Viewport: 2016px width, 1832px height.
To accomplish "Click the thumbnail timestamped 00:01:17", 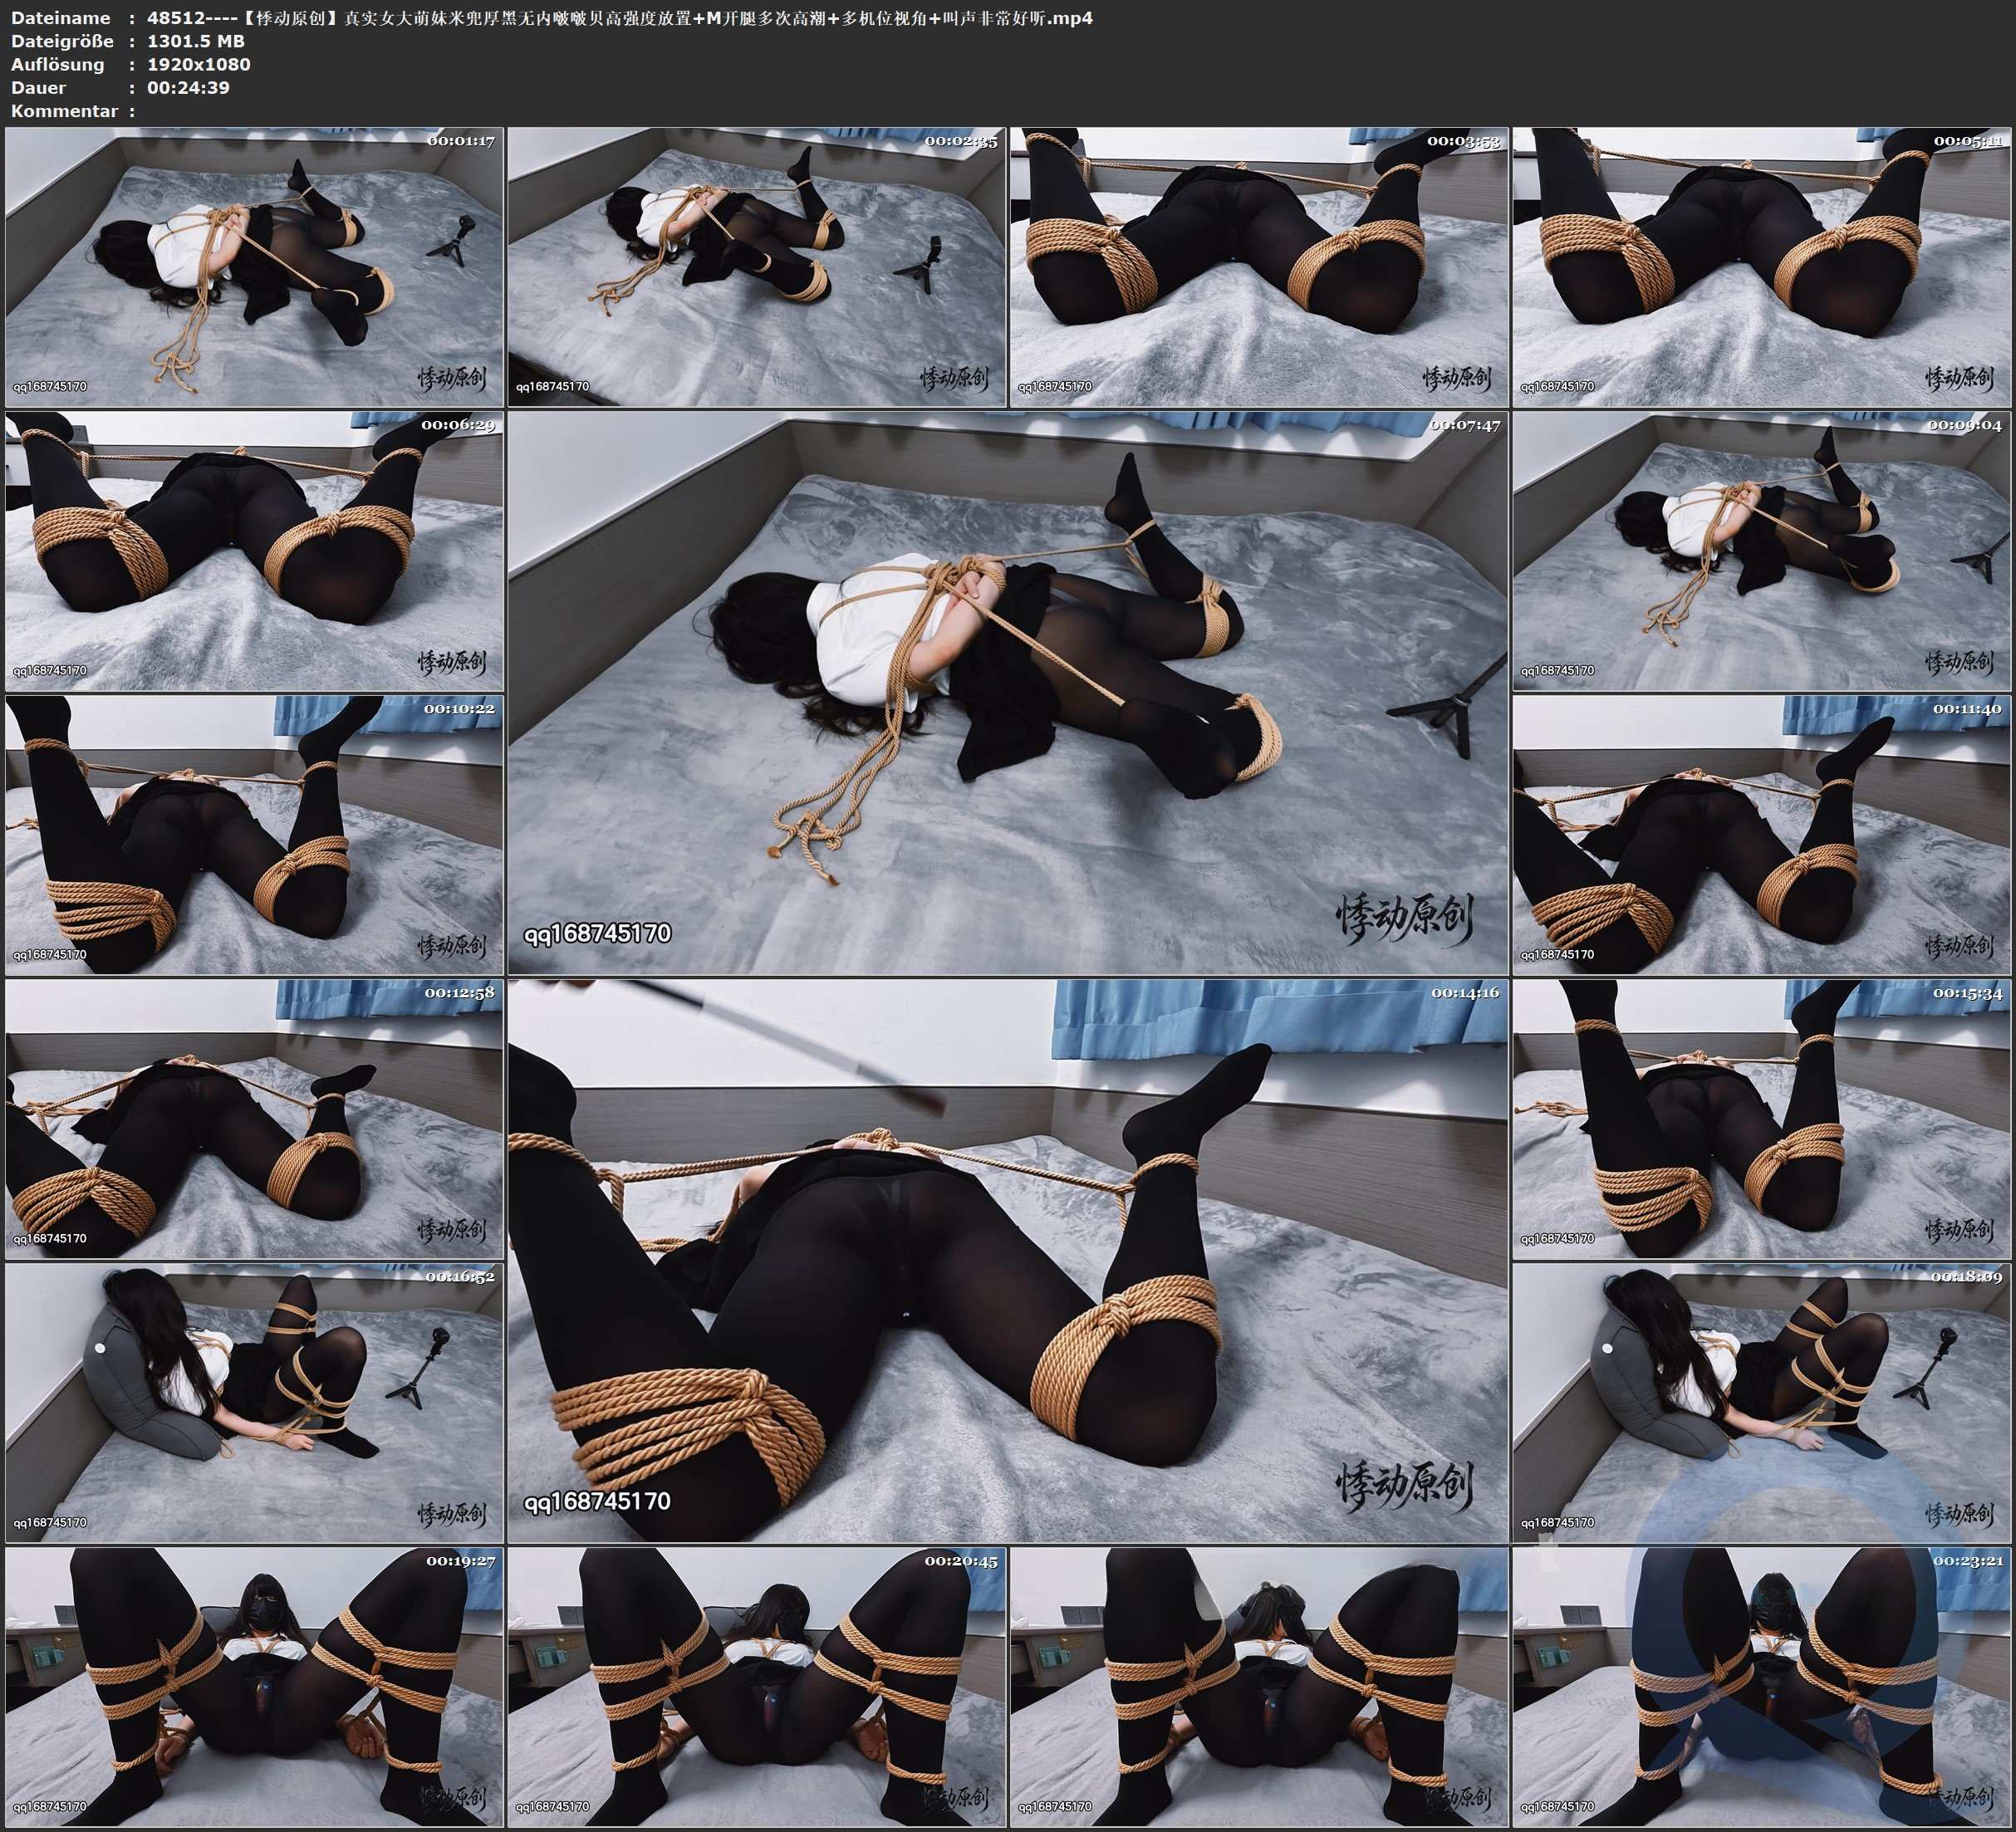I will tap(254, 267).
